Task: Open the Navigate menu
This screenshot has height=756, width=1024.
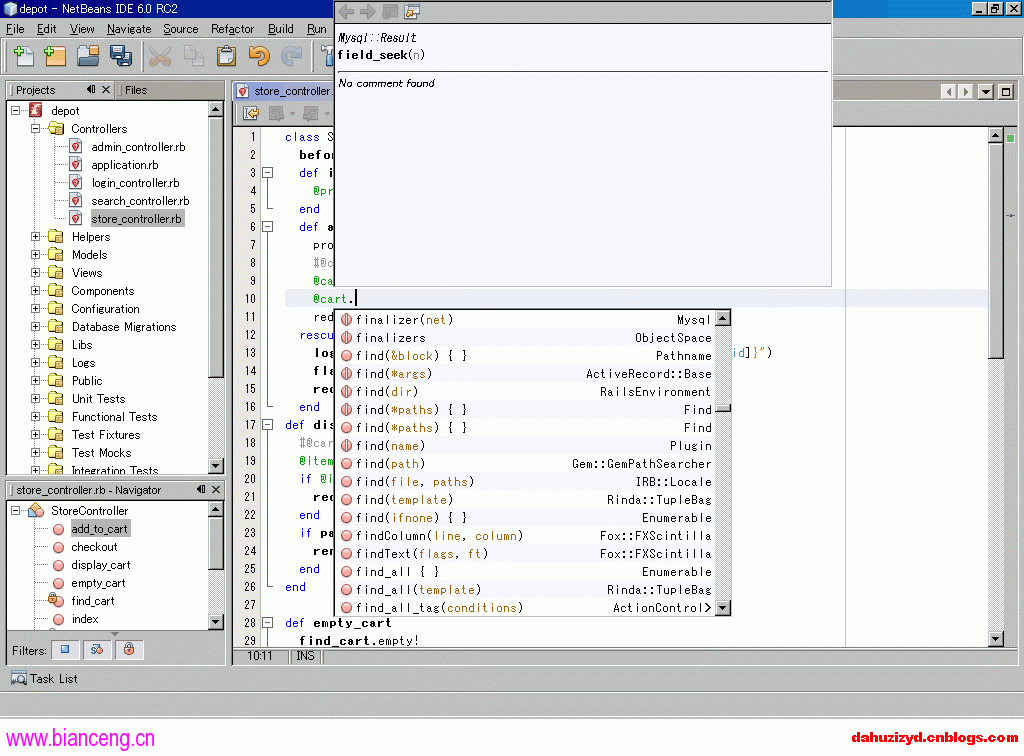Action: (129, 29)
